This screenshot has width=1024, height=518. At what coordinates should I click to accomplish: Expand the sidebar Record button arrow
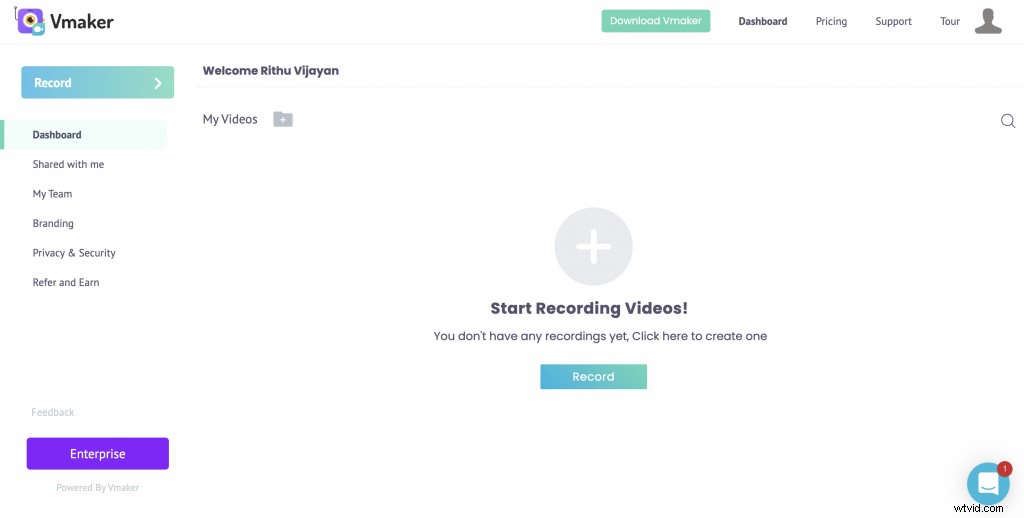(x=157, y=83)
